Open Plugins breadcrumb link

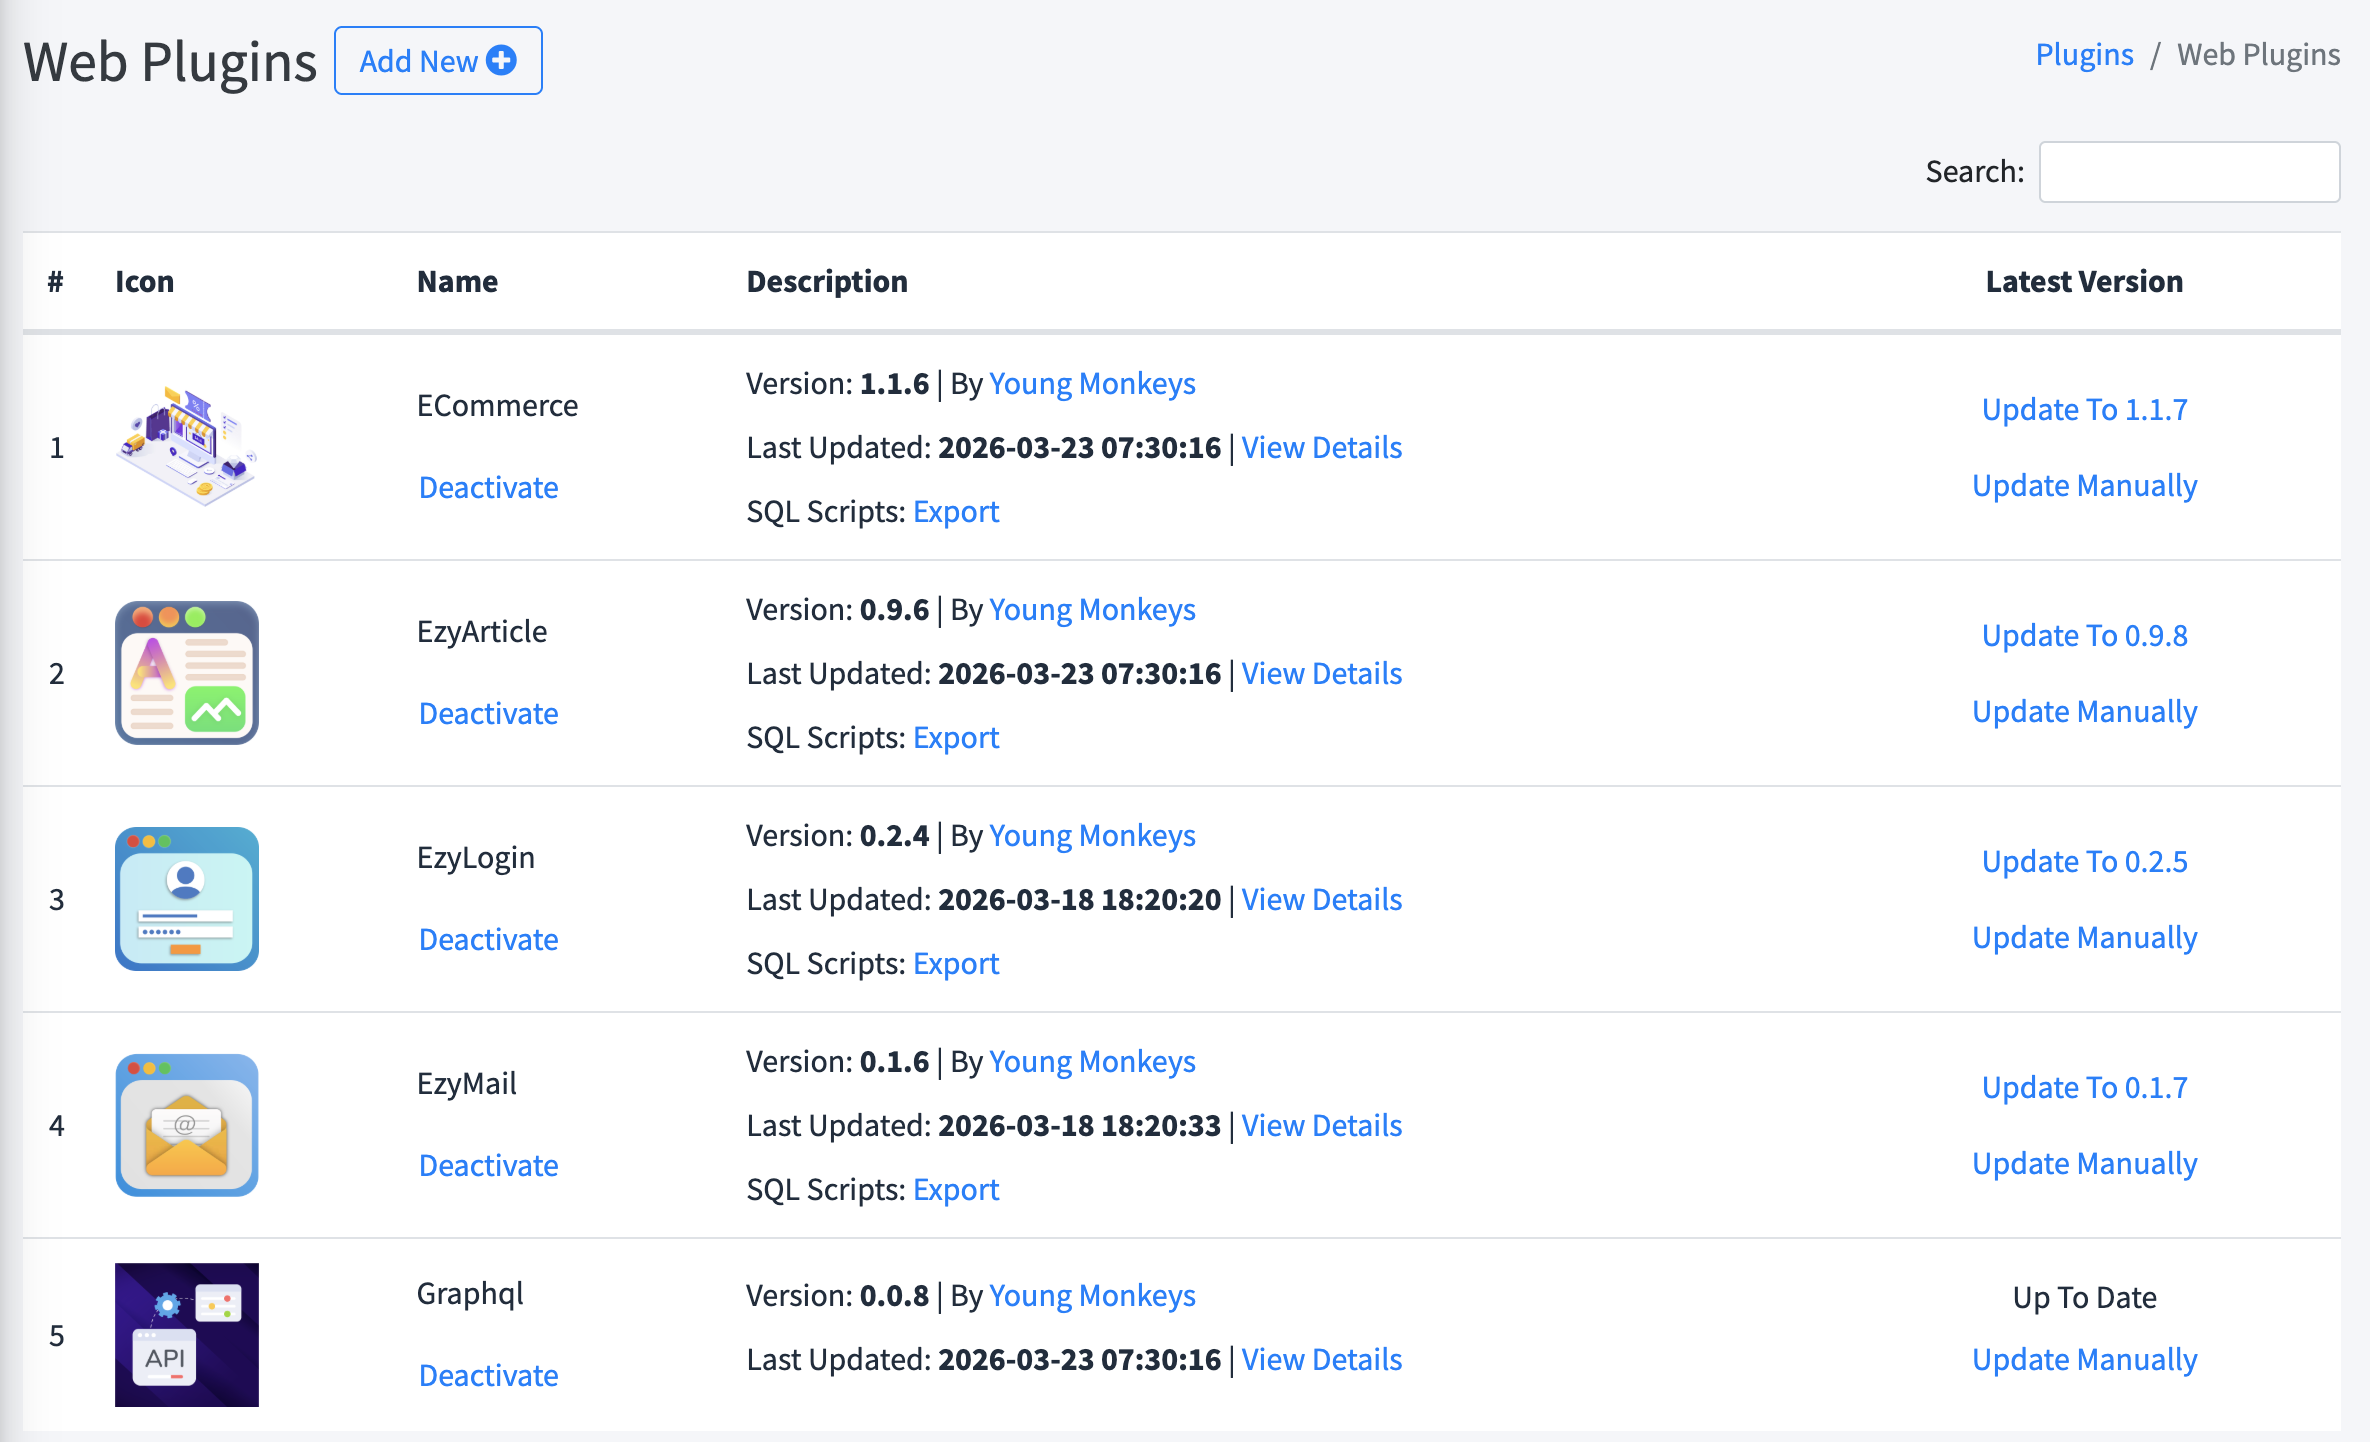click(x=2084, y=54)
